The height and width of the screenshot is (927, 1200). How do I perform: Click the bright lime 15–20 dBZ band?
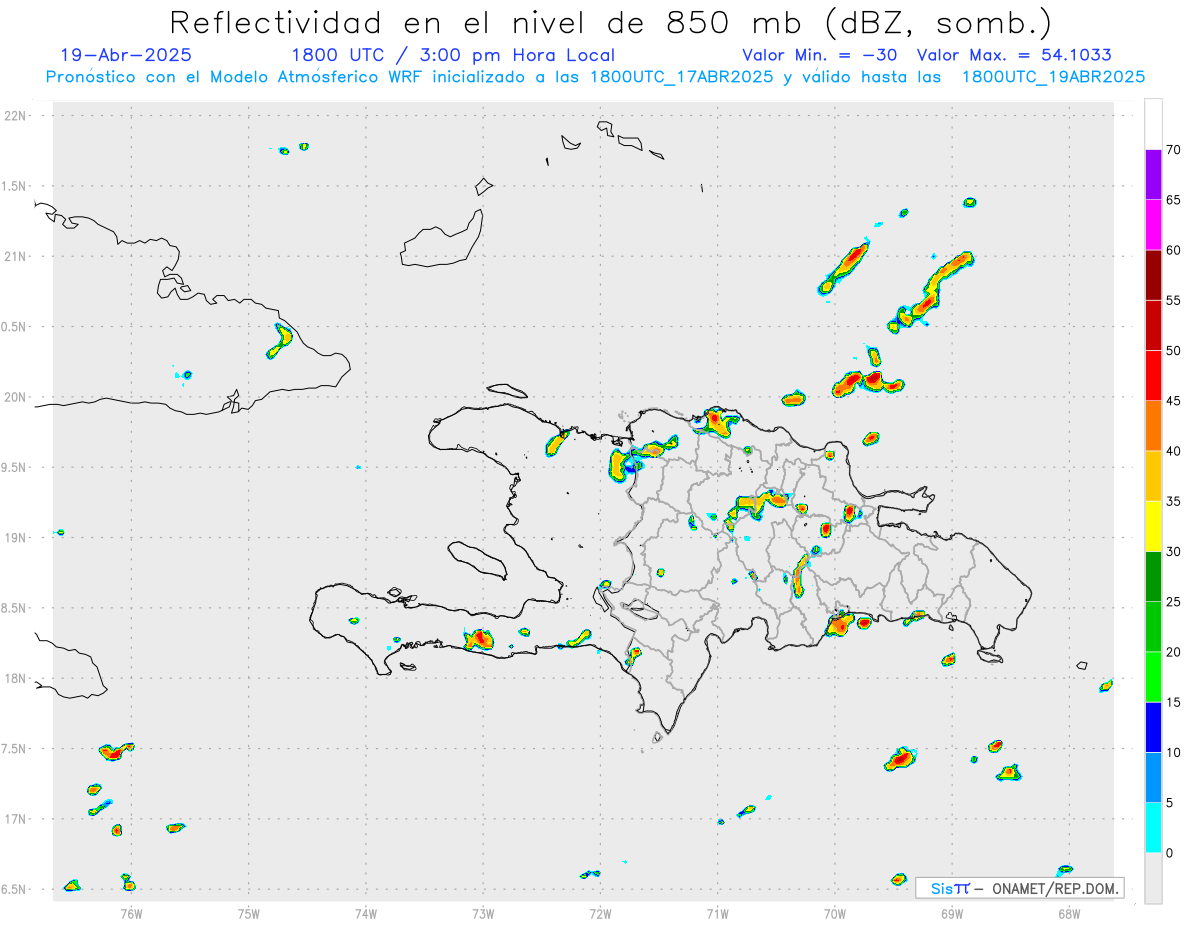[x=1153, y=677]
